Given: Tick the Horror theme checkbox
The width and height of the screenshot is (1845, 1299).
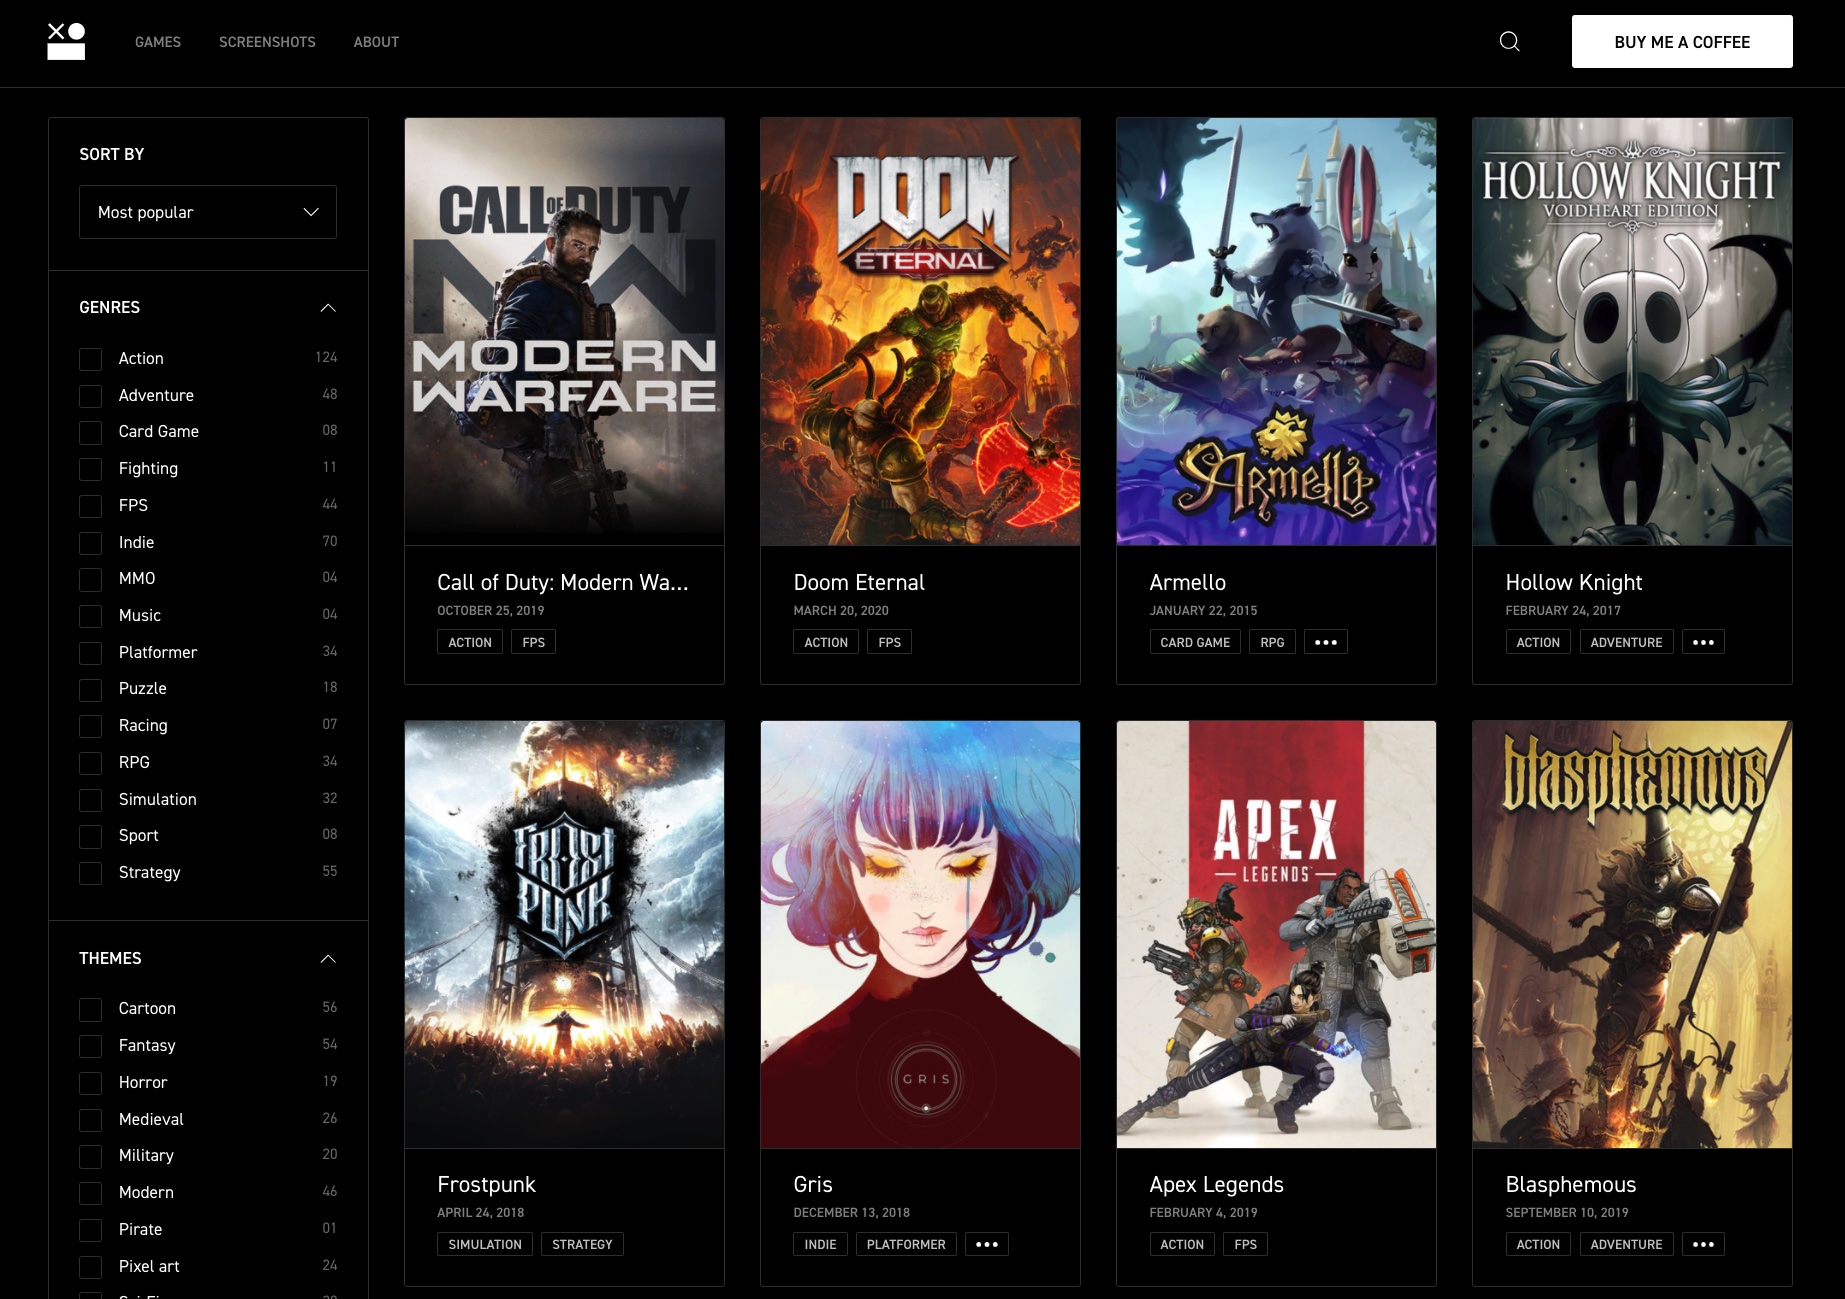Looking at the screenshot, I should click(x=91, y=1083).
